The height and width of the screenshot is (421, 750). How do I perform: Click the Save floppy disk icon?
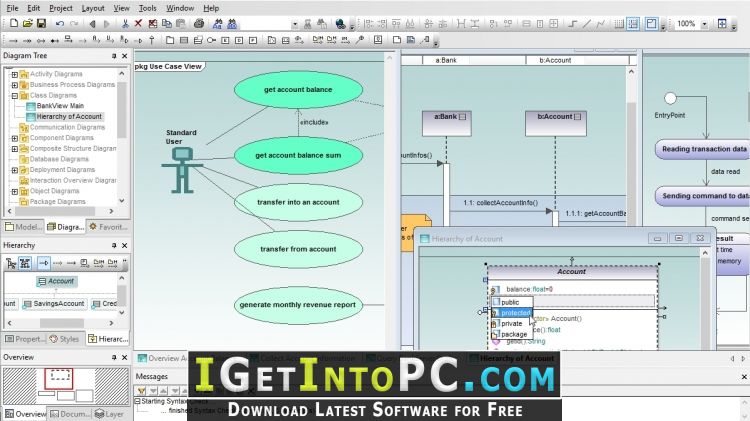[42, 23]
